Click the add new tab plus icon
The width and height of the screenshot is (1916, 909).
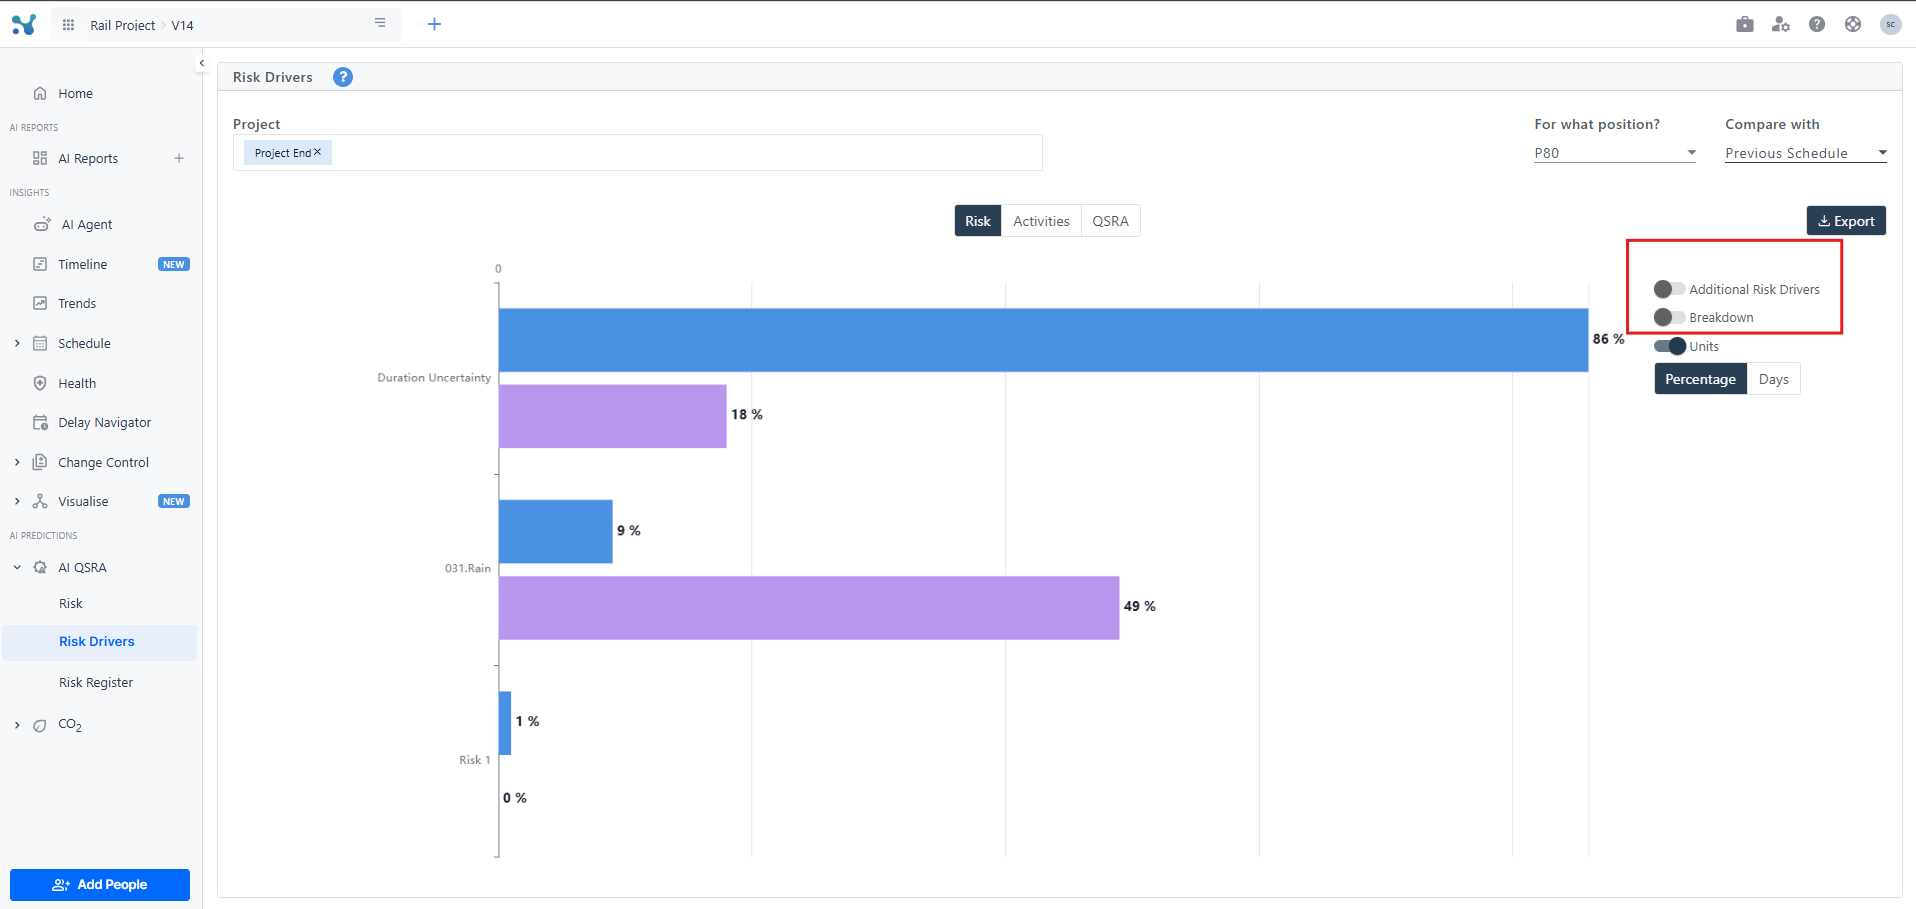point(434,24)
